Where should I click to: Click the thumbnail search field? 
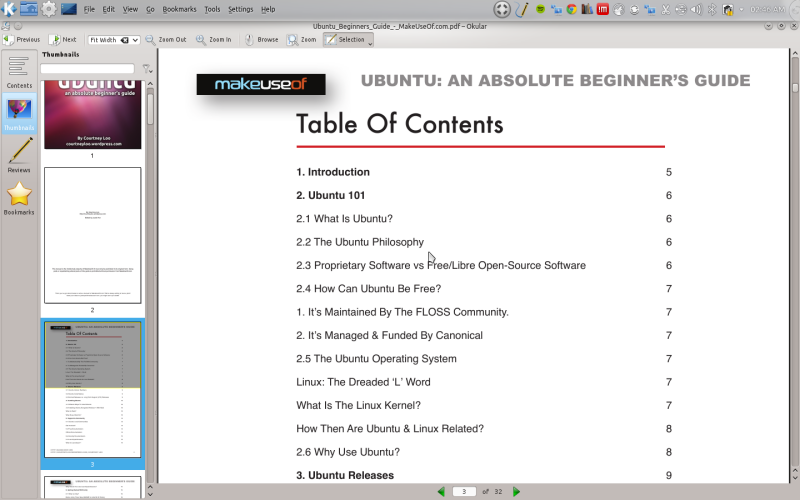tap(87, 68)
